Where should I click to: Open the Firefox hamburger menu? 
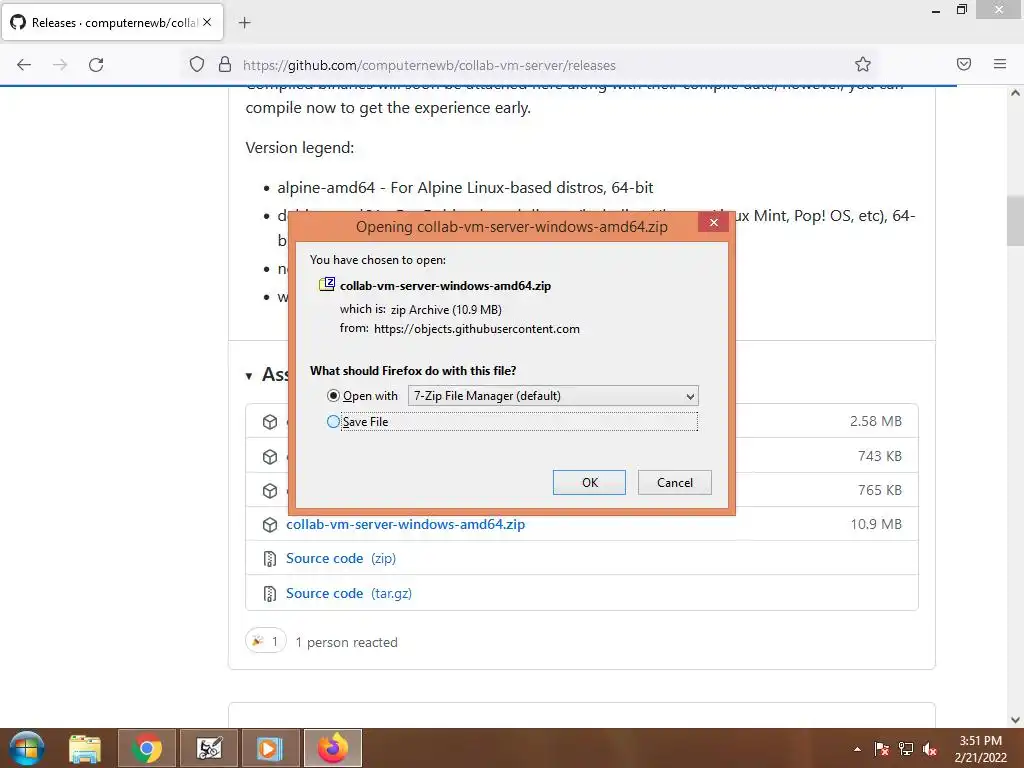pos(1000,64)
